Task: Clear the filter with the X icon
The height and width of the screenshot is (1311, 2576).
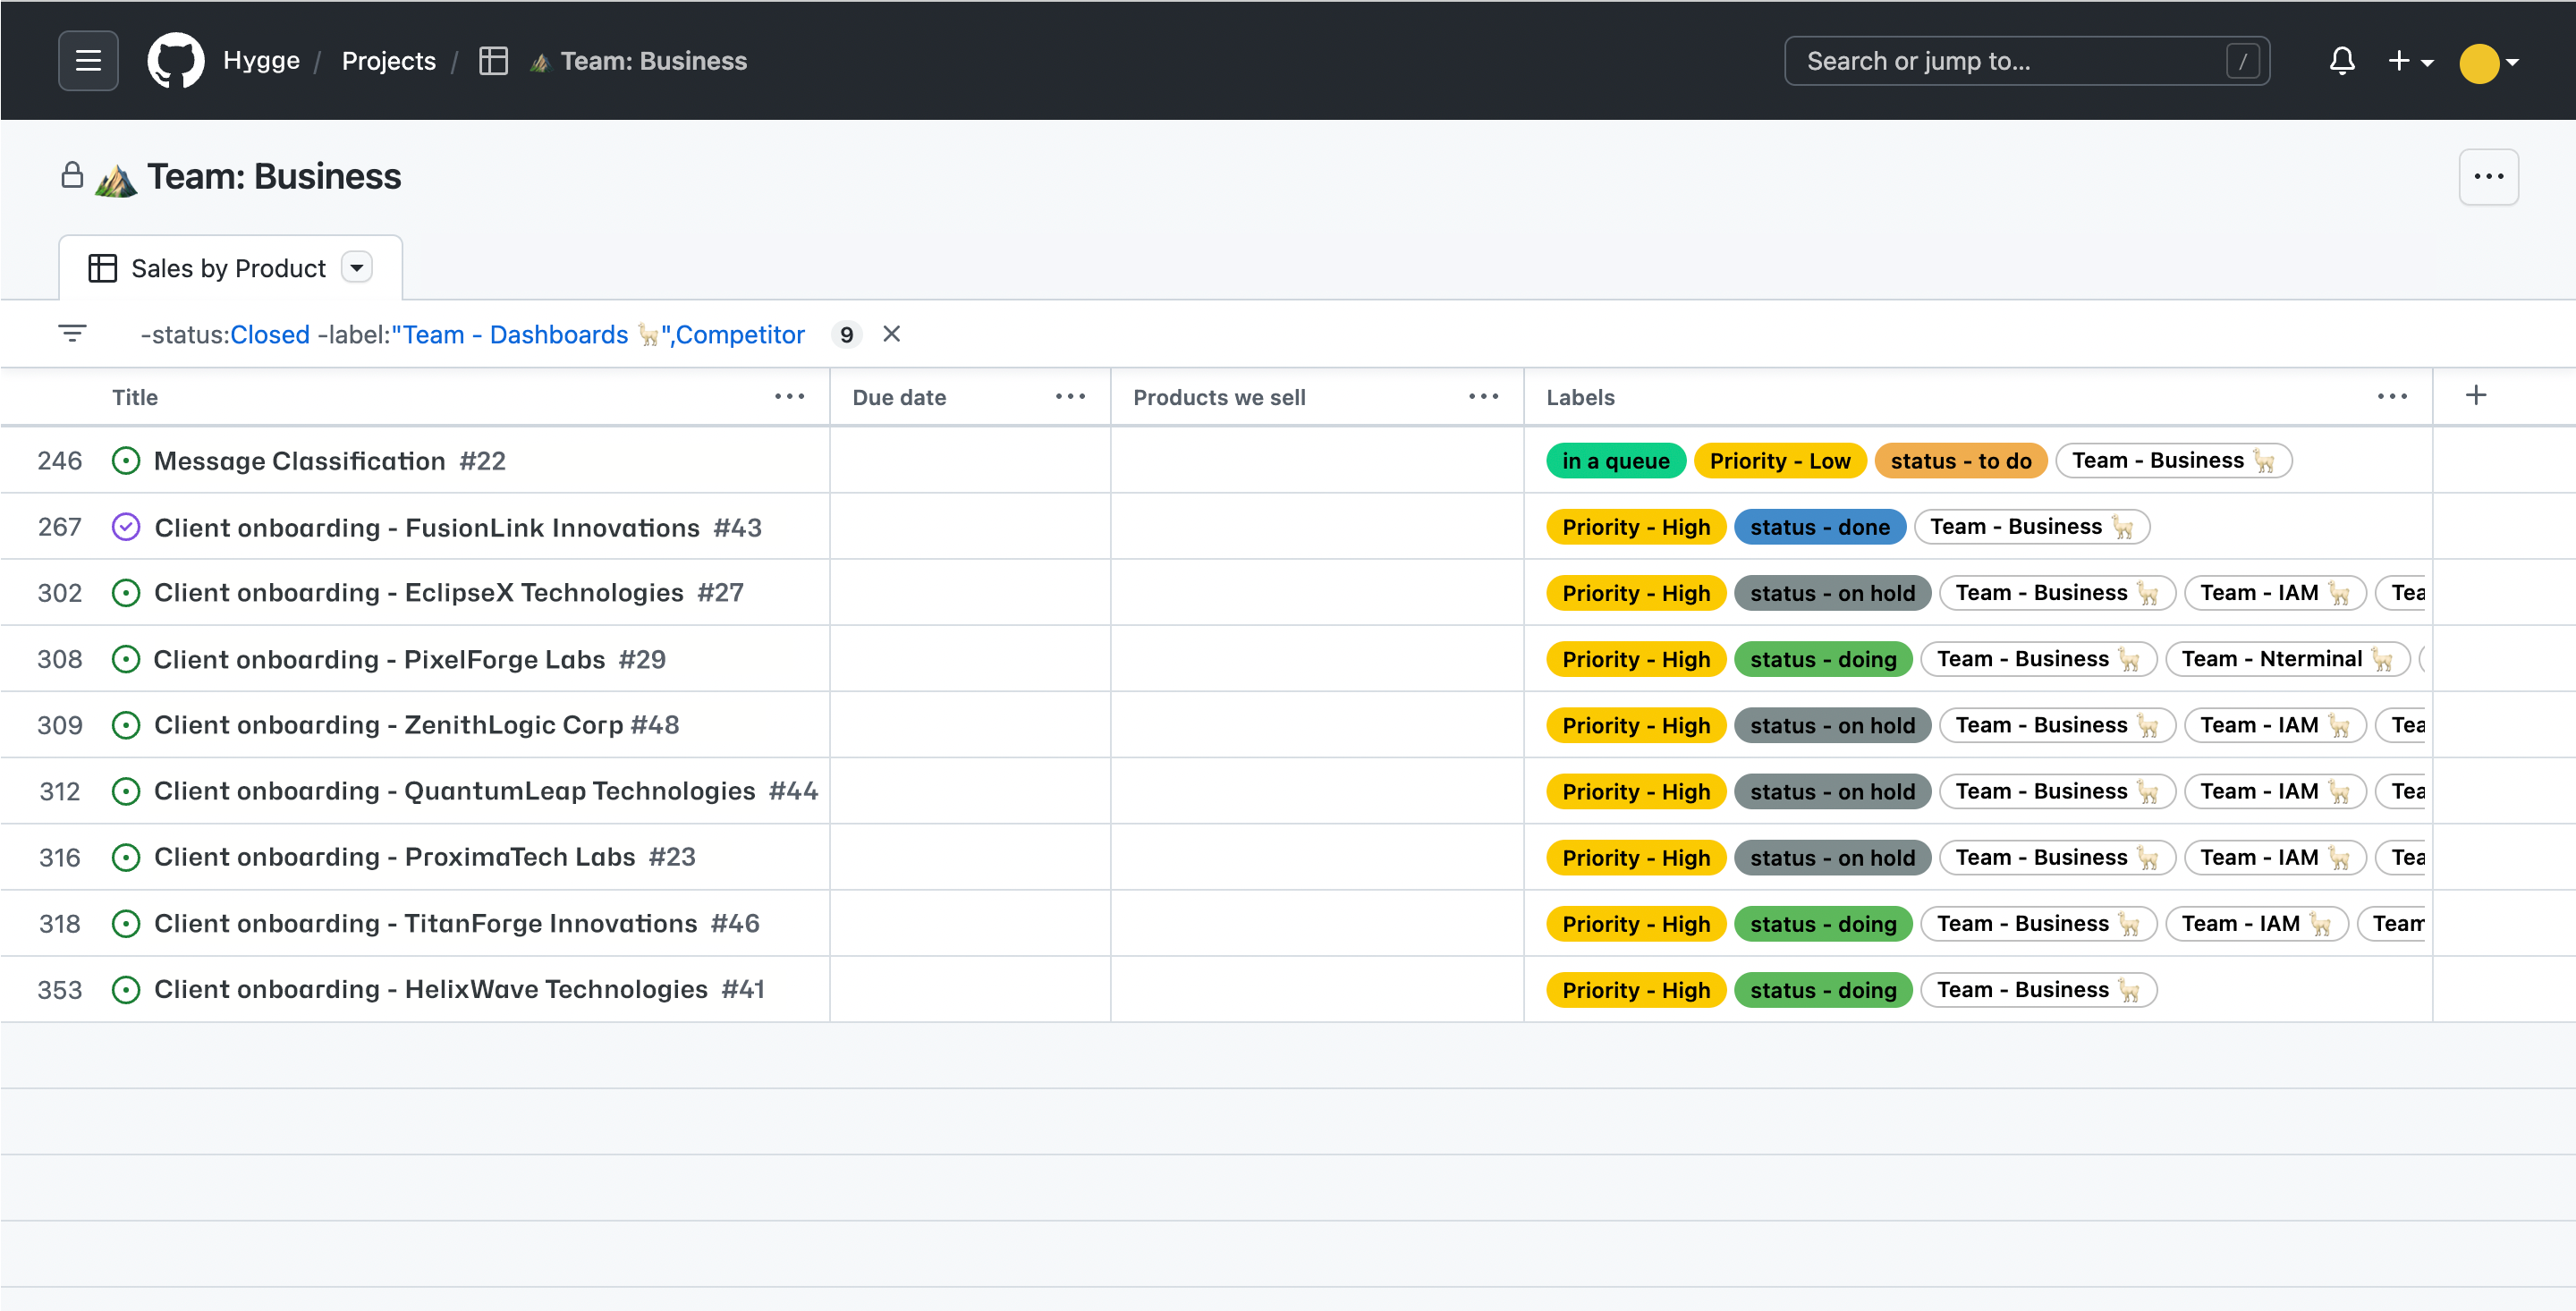Action: 891,334
